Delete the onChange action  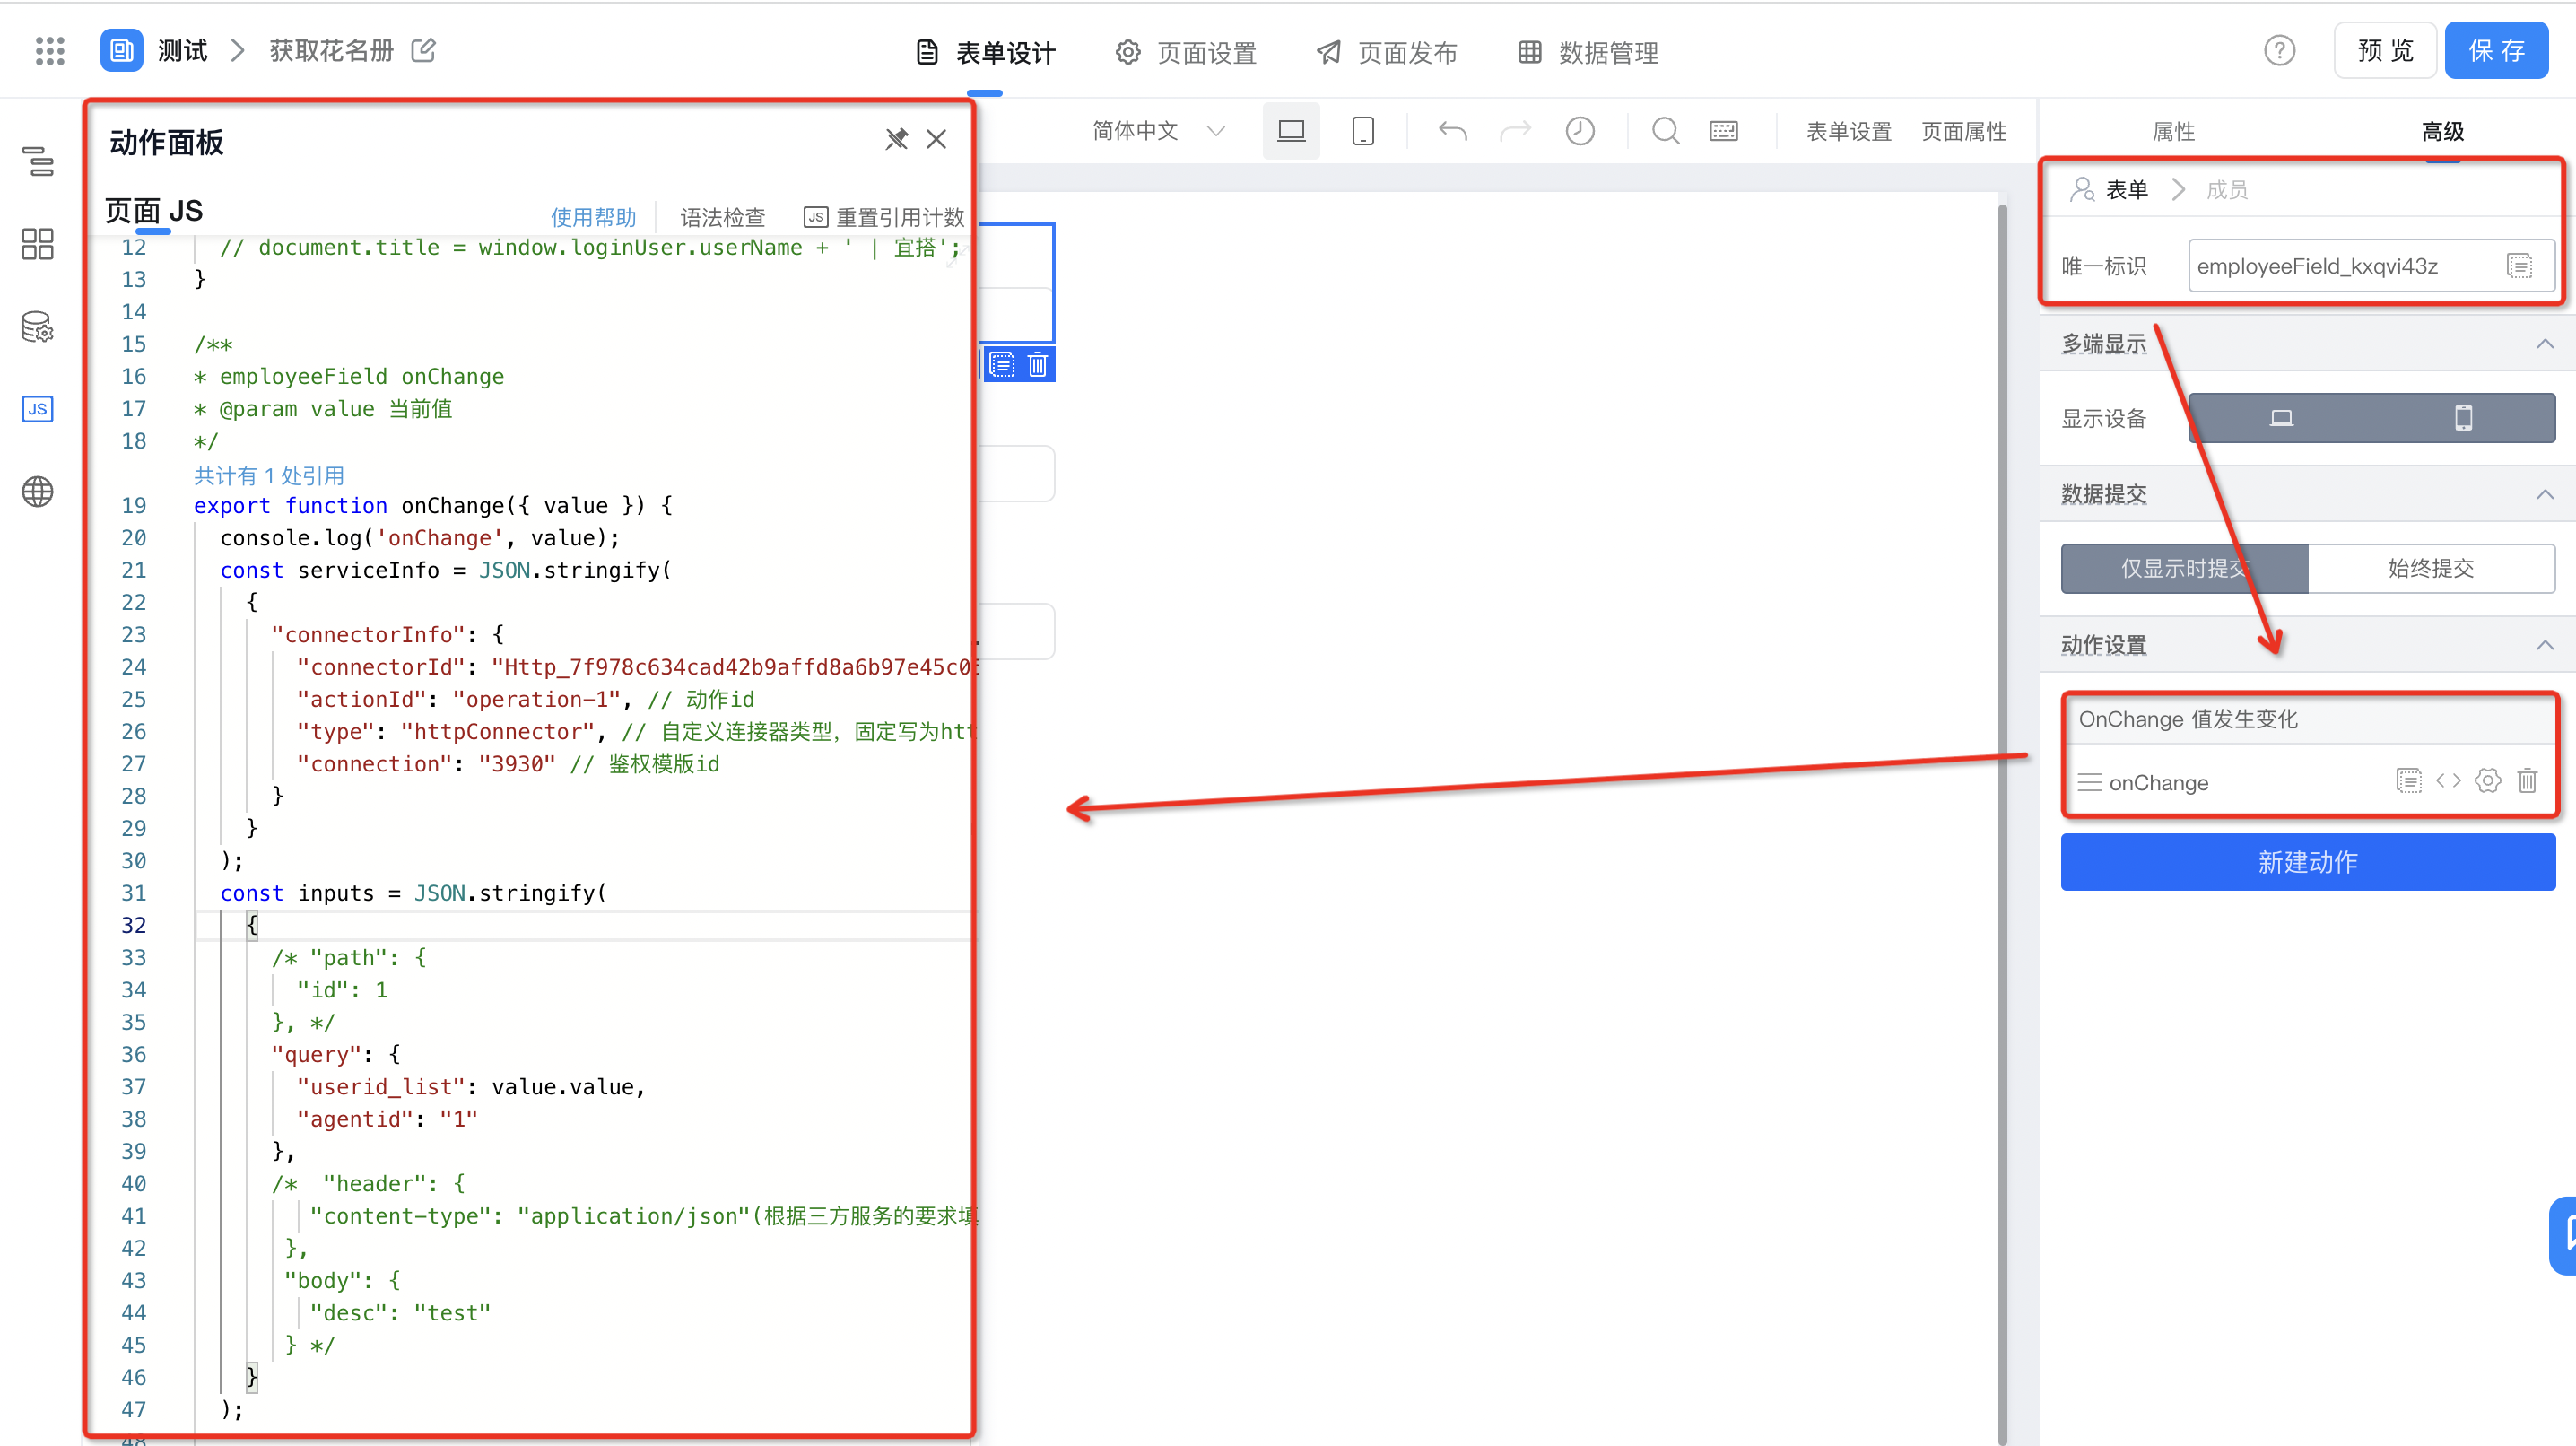click(x=2527, y=781)
